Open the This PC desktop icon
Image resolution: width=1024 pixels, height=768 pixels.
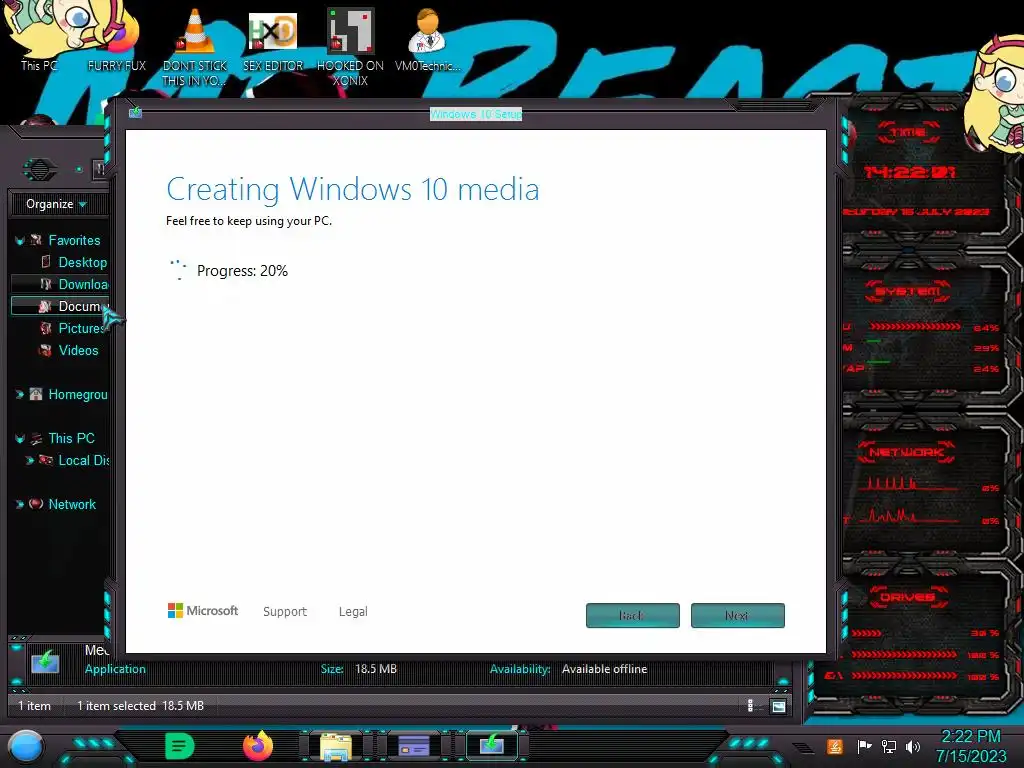click(39, 36)
